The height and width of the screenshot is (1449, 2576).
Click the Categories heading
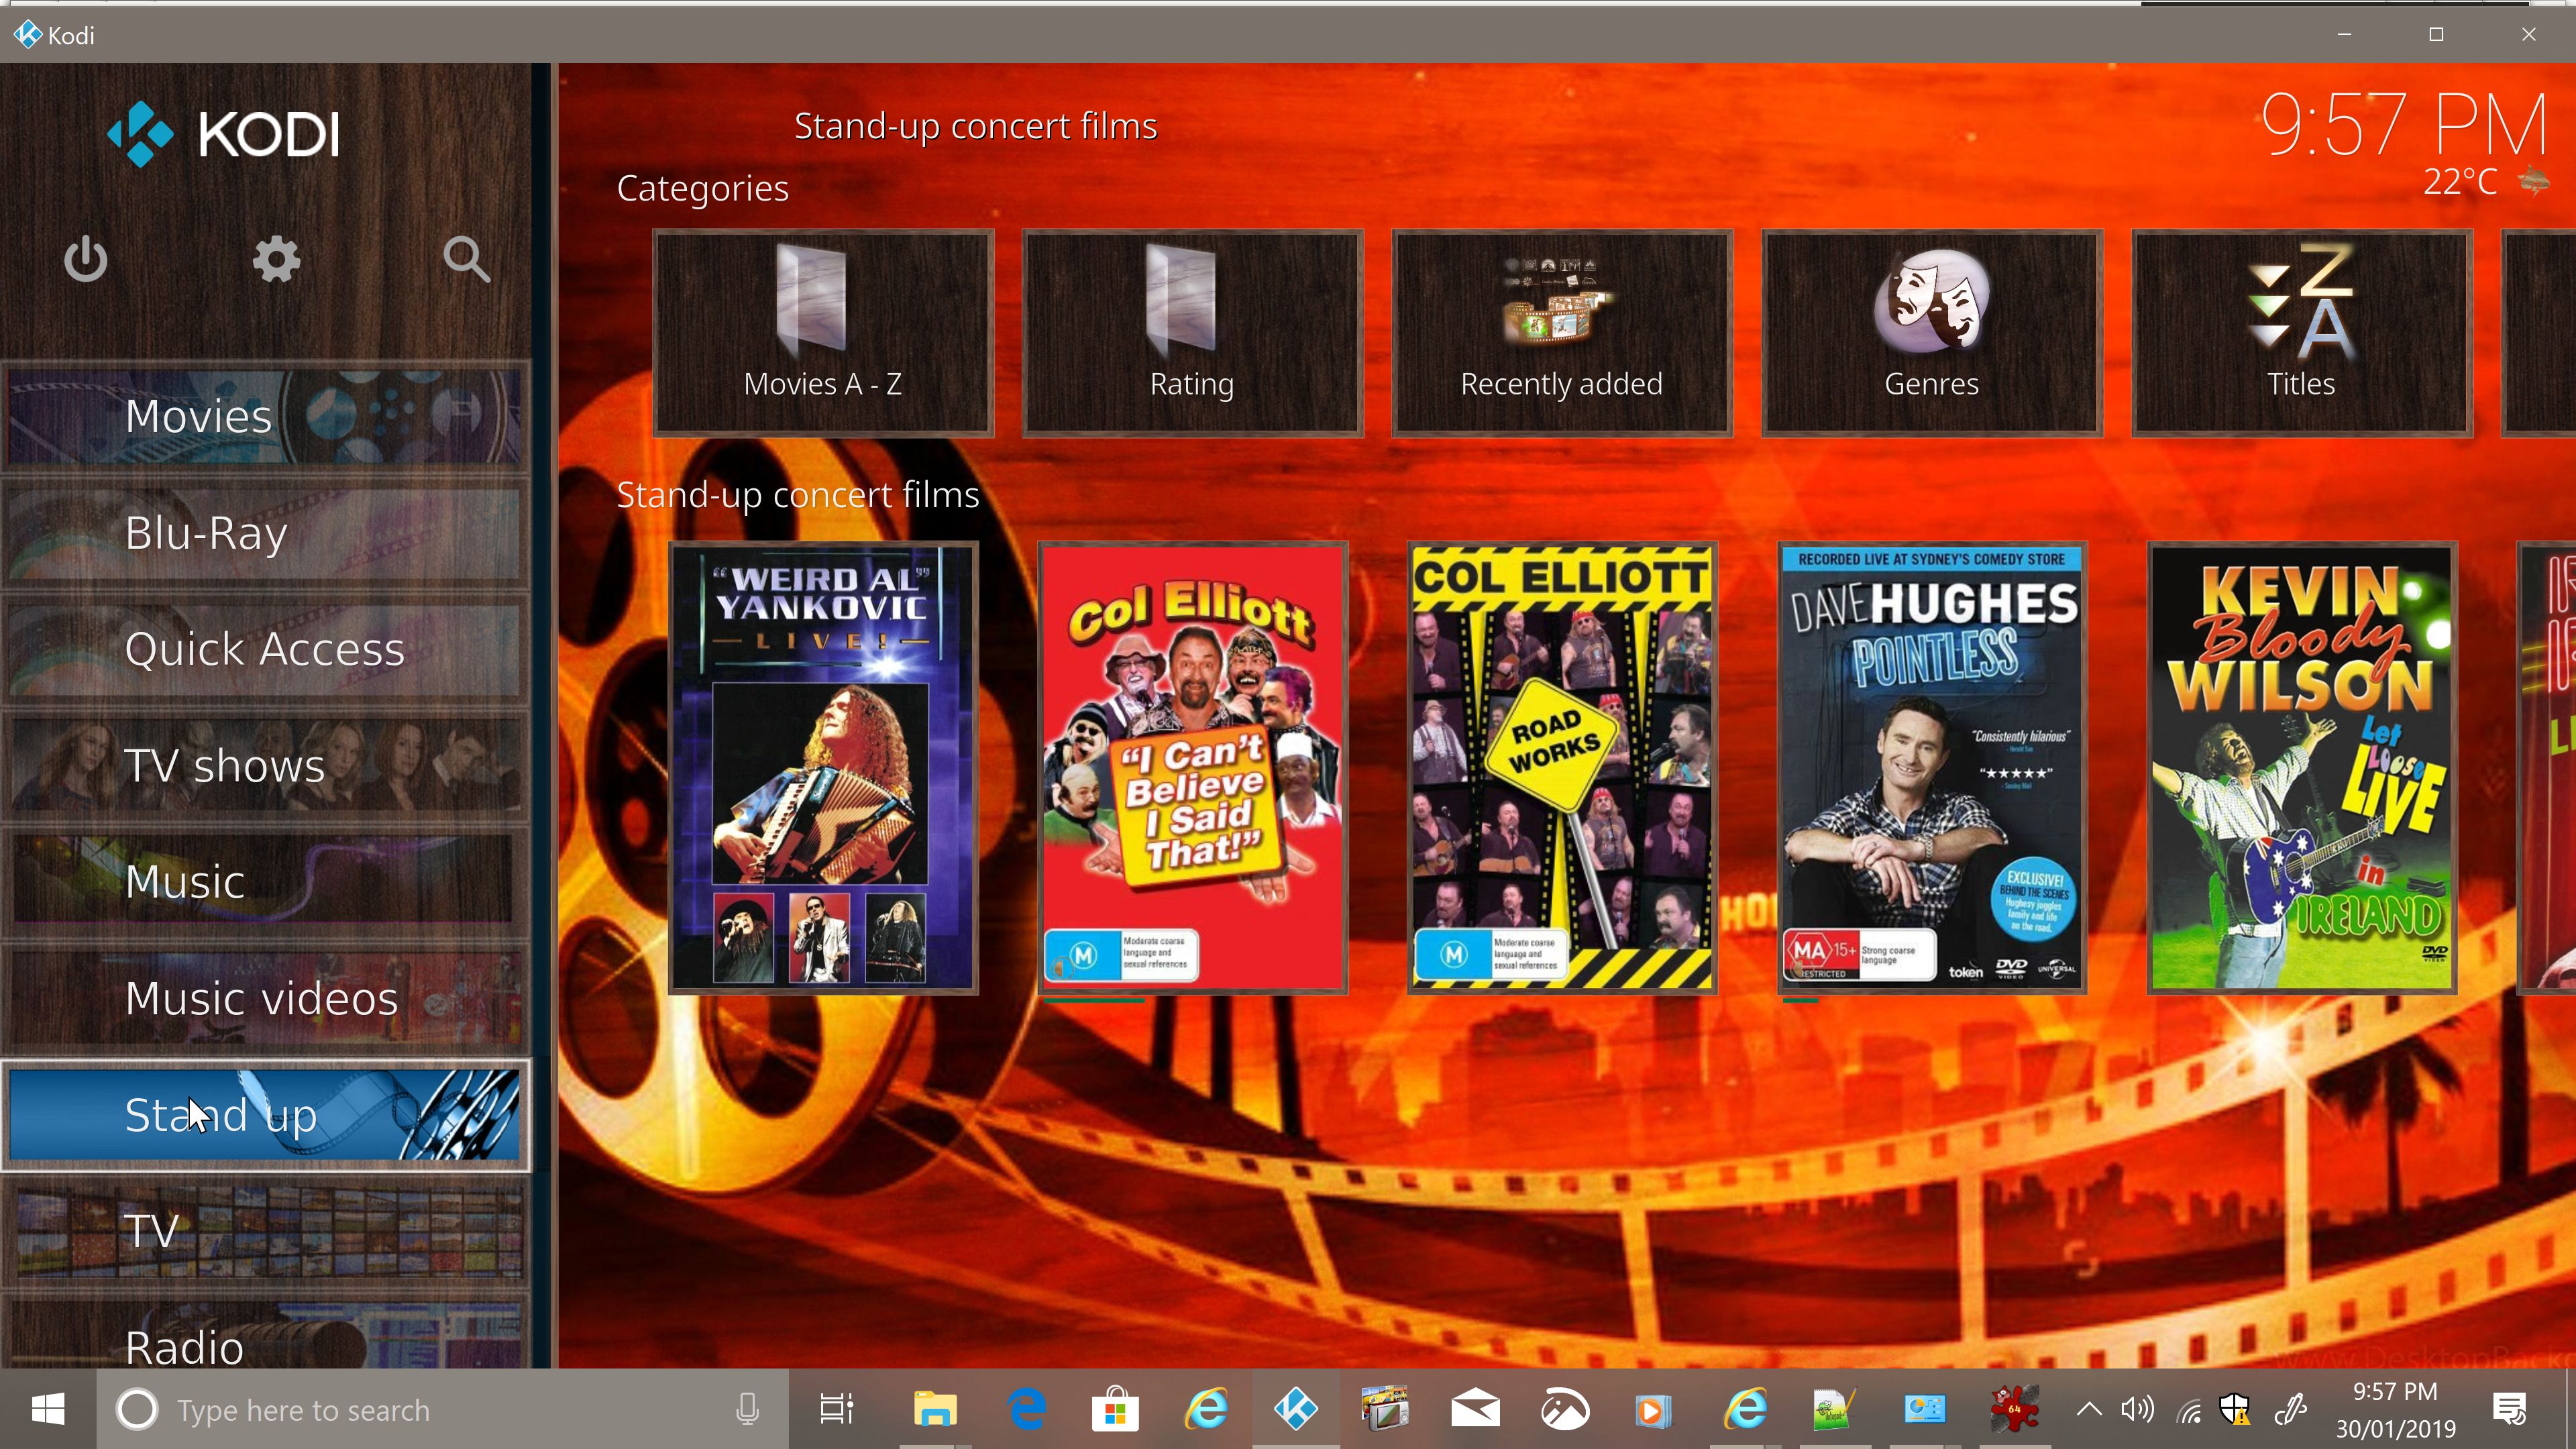702,188
